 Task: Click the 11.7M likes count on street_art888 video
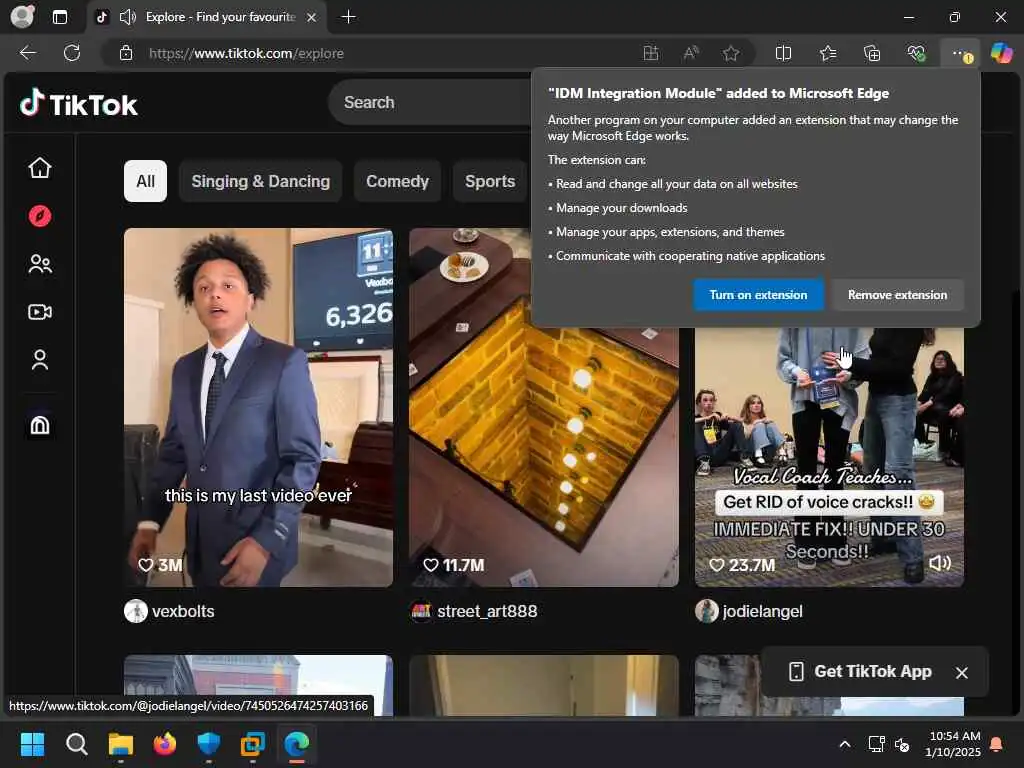[464, 565]
